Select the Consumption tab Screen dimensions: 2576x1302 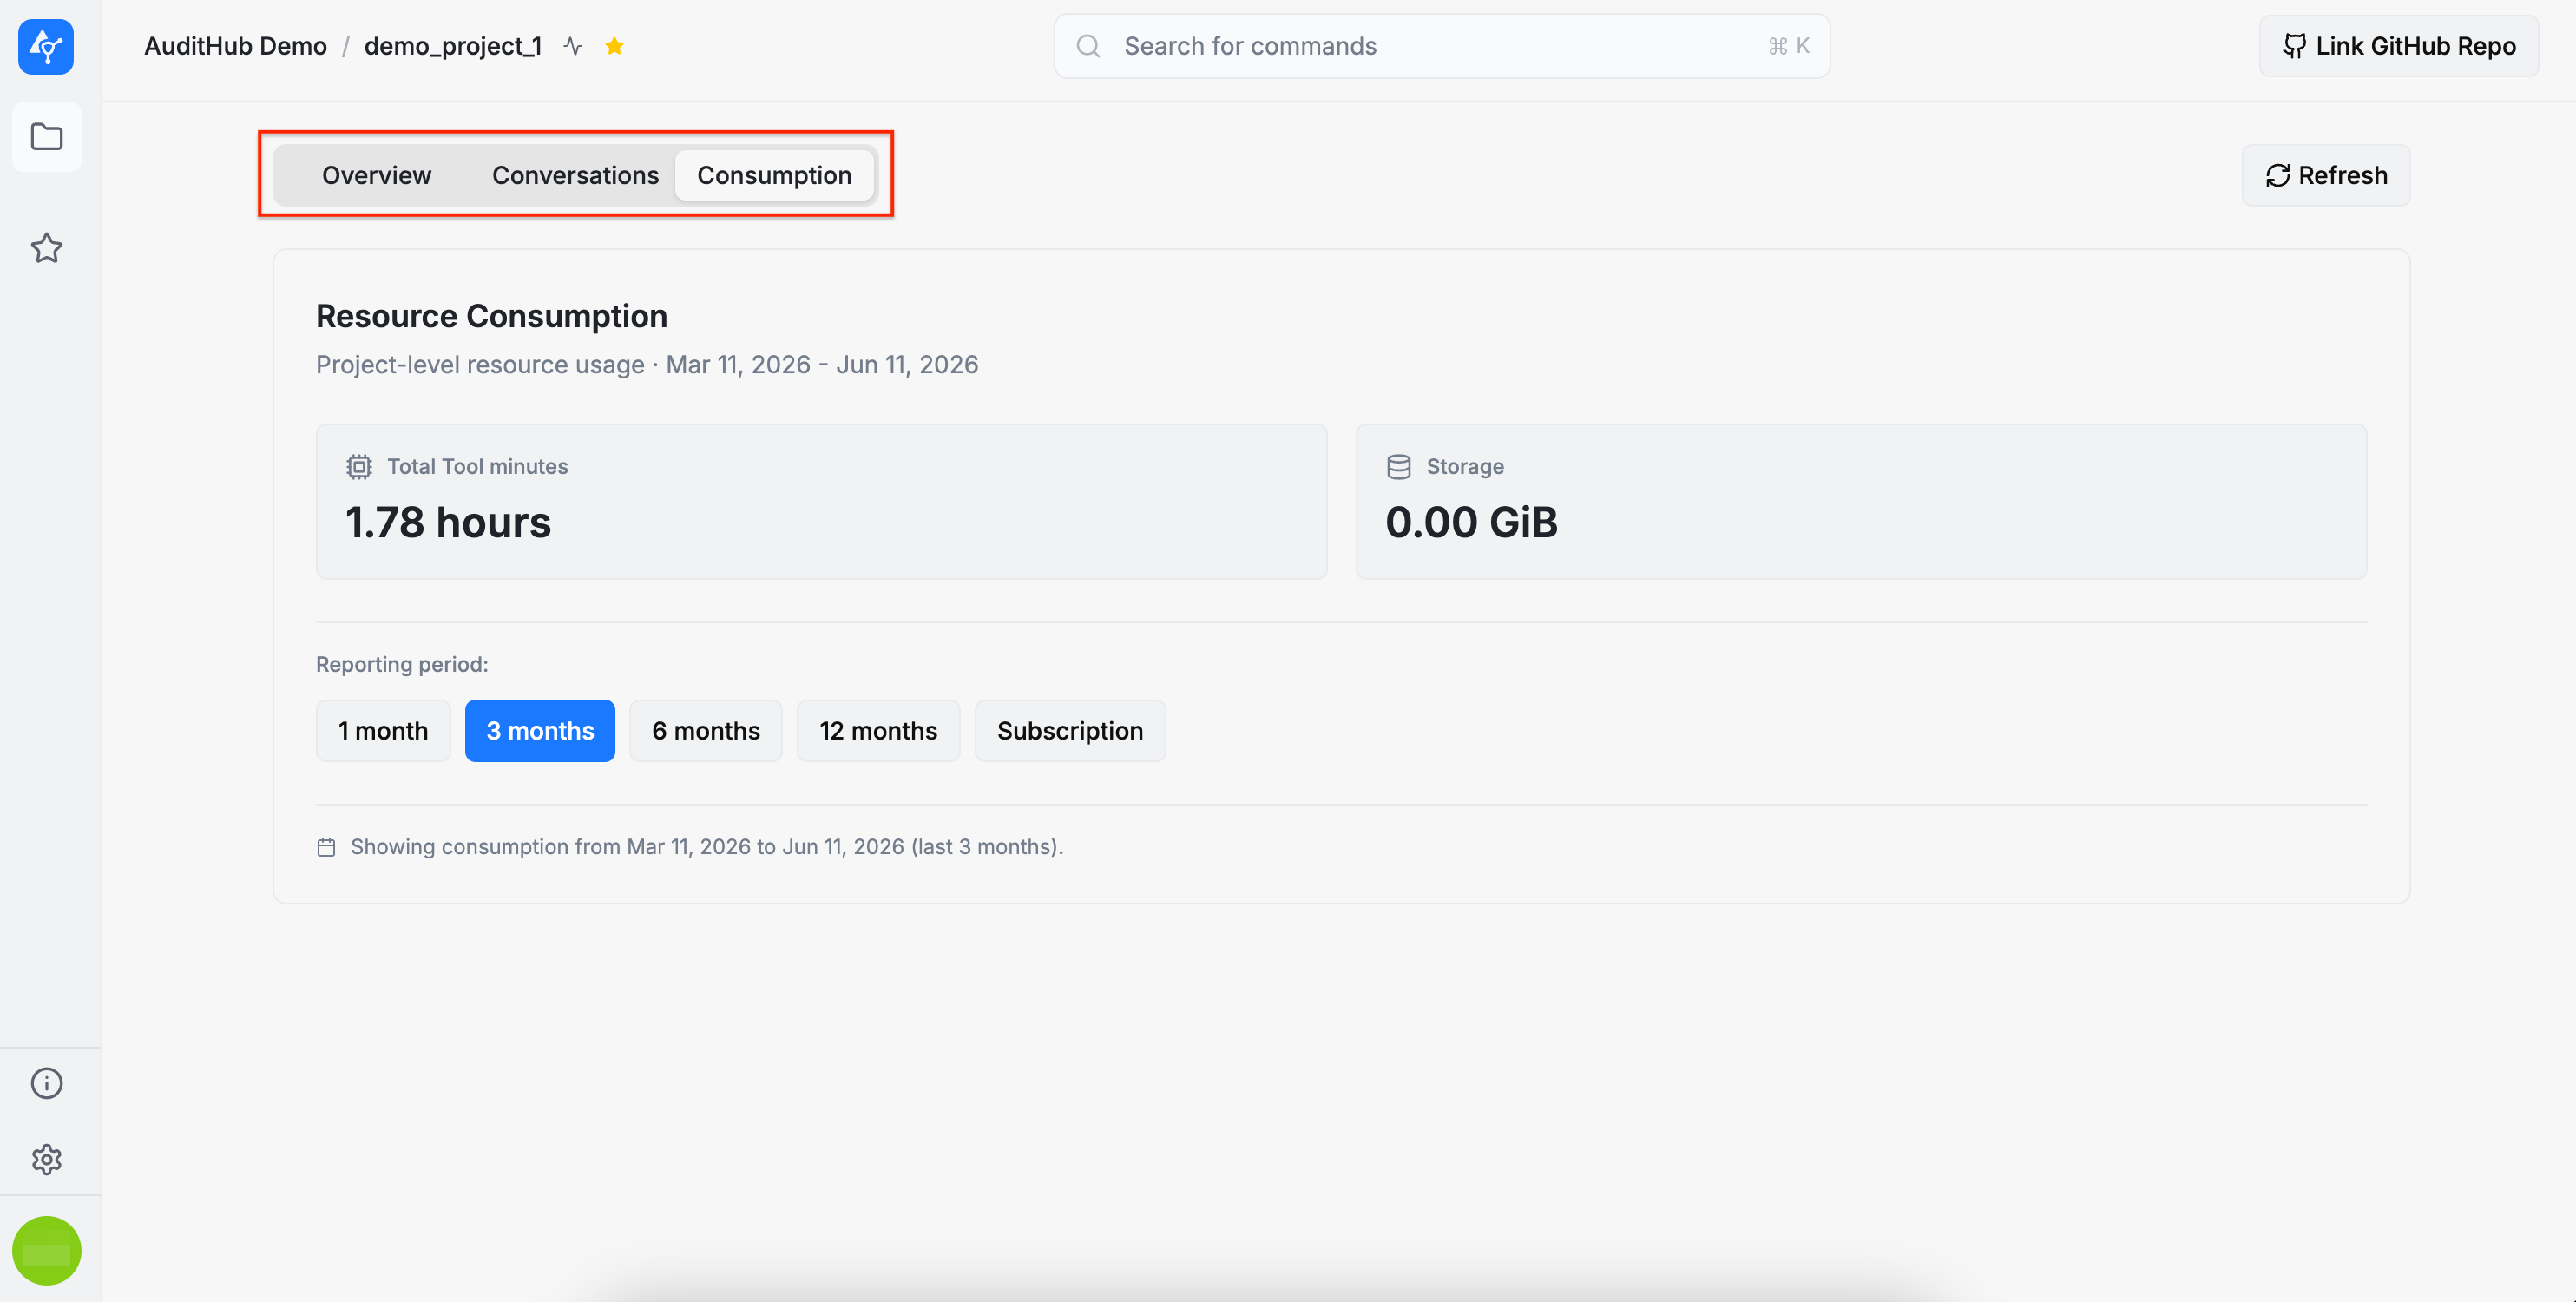point(774,175)
